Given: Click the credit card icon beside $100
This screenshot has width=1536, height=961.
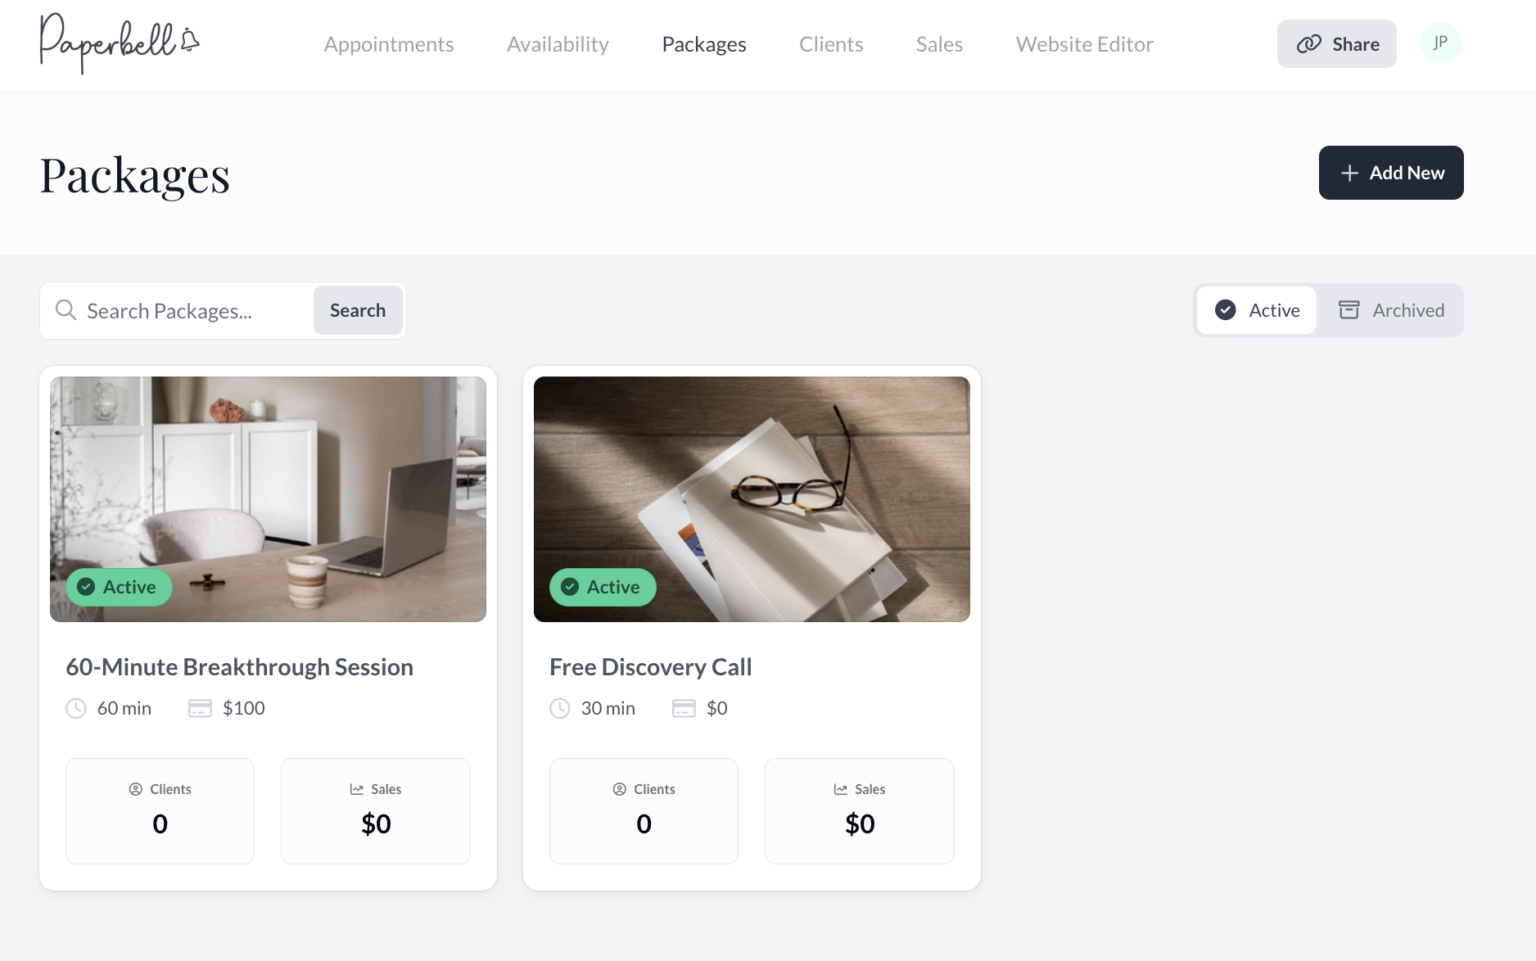Looking at the screenshot, I should (200, 708).
